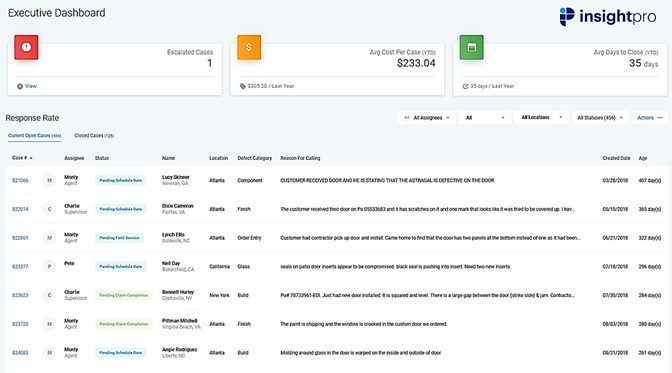The height and width of the screenshot is (373, 672).
Task: Click the refresh icon beside 35 days / Last Year
Action: 465,86
